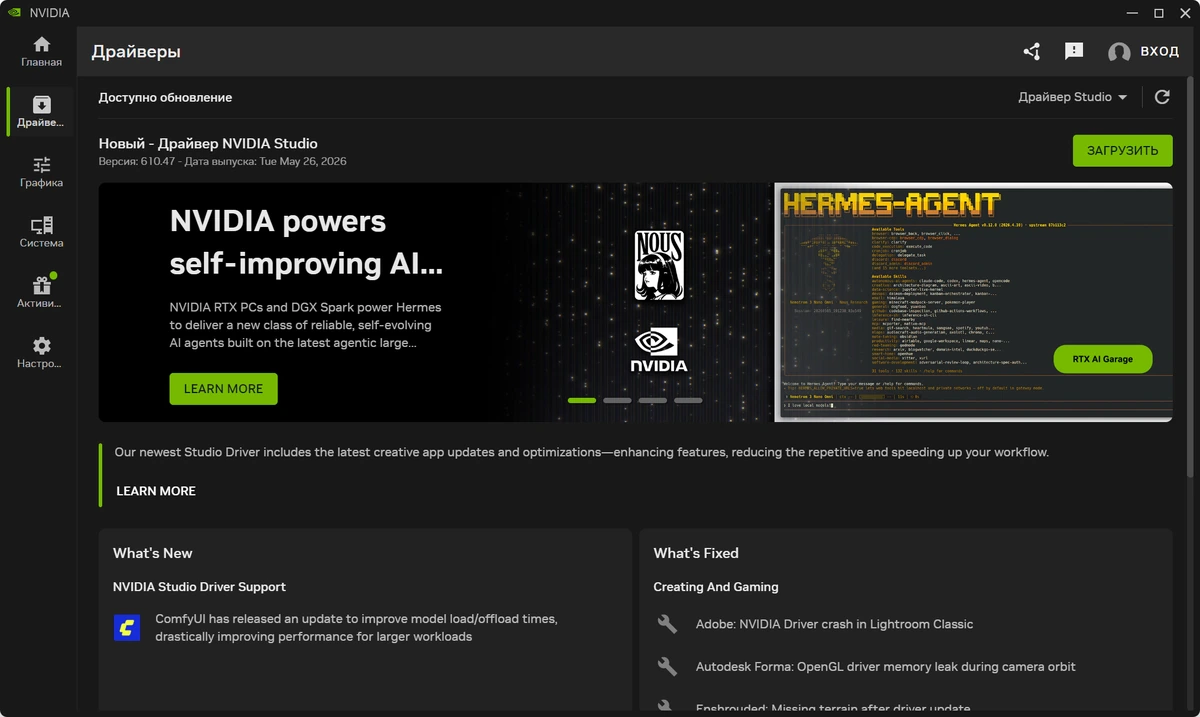Click the share icon in header
Image resolution: width=1200 pixels, height=717 pixels.
(1032, 51)
